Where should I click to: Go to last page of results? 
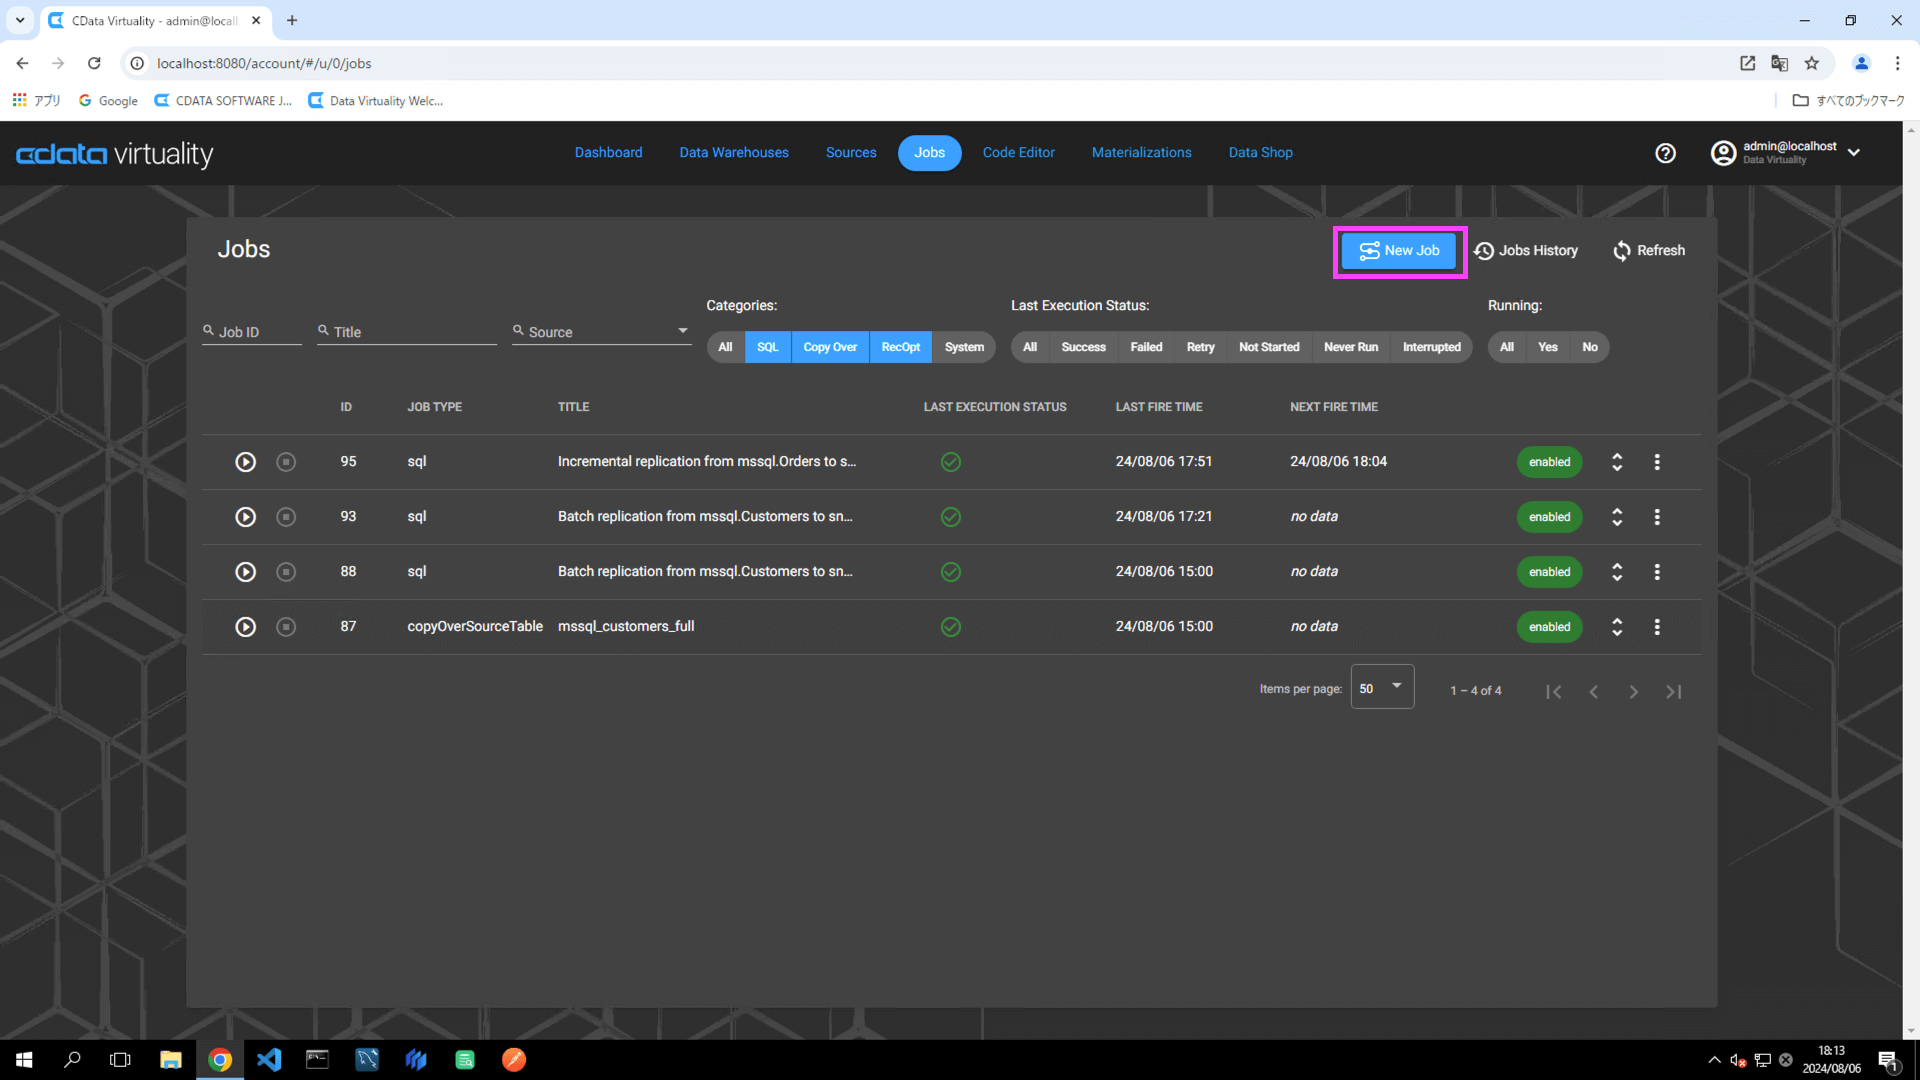click(x=1673, y=692)
